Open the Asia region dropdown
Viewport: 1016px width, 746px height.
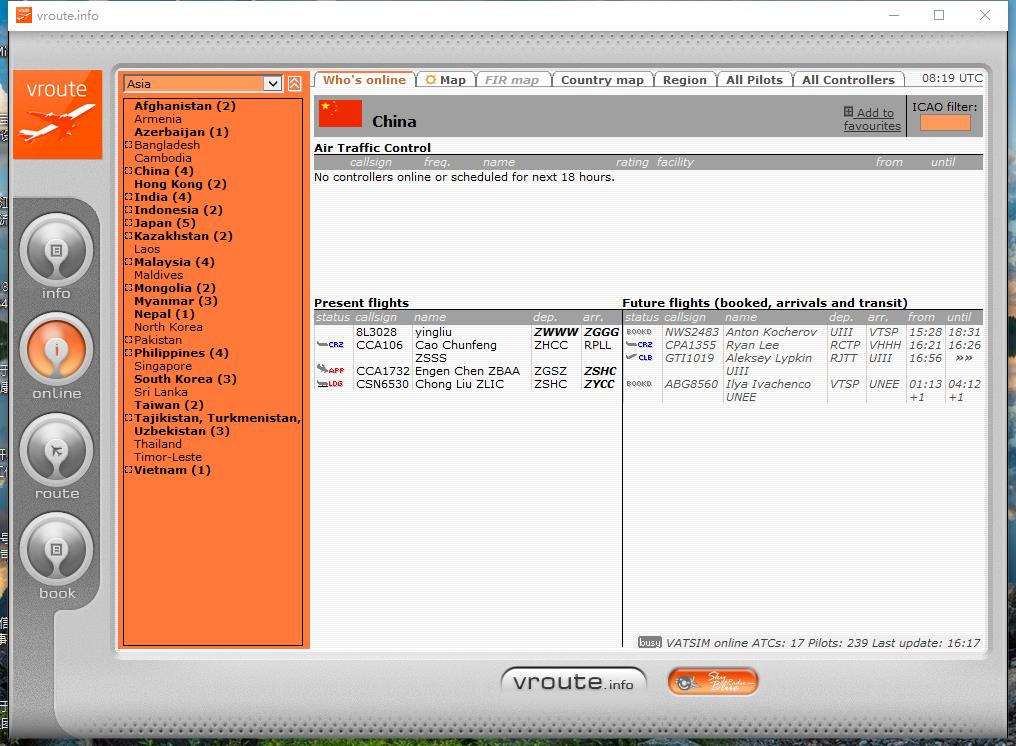coord(272,84)
